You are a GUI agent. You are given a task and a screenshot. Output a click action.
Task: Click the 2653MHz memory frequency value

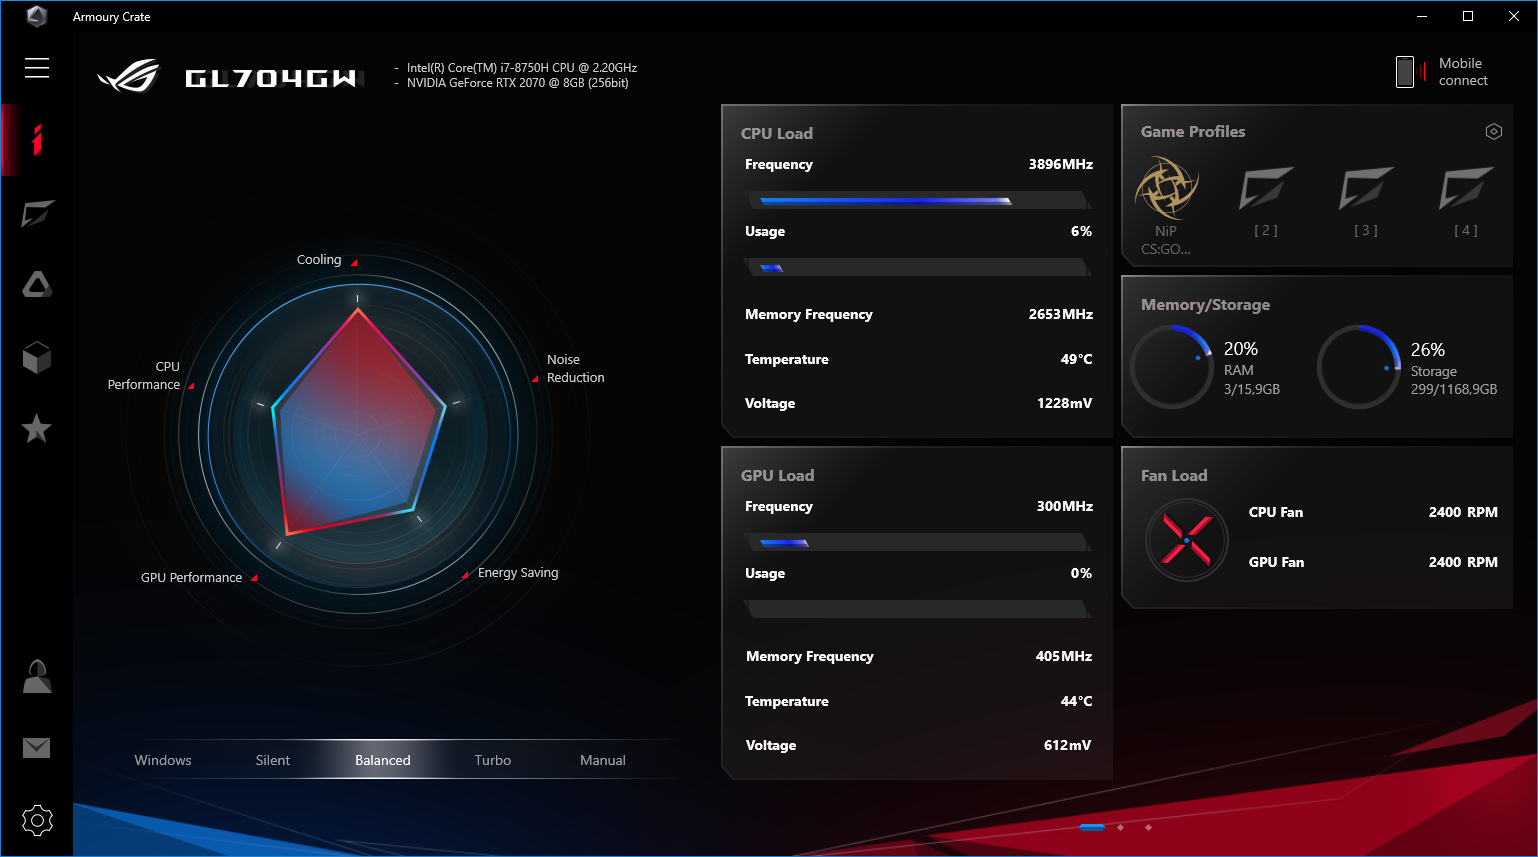pyautogui.click(x=1061, y=314)
